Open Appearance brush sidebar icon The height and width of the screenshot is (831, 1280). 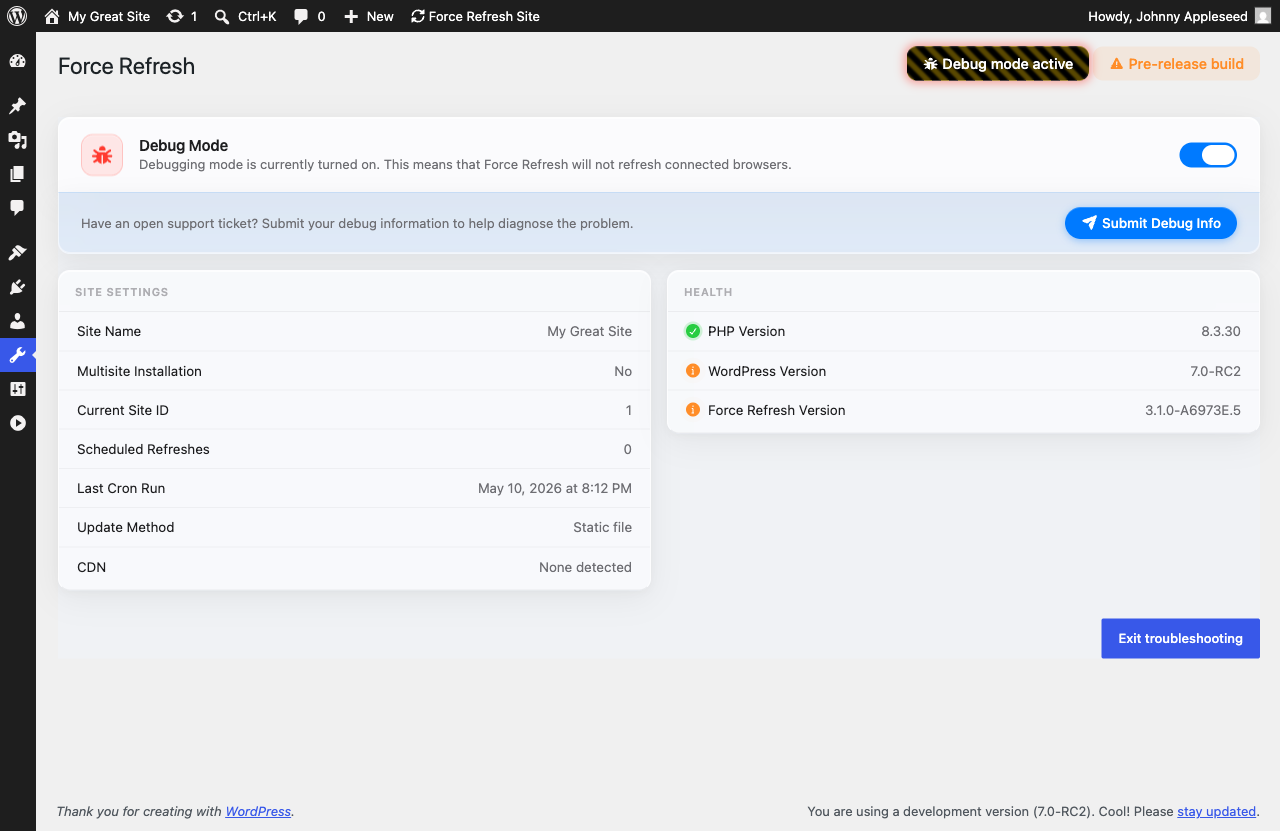(x=17, y=253)
